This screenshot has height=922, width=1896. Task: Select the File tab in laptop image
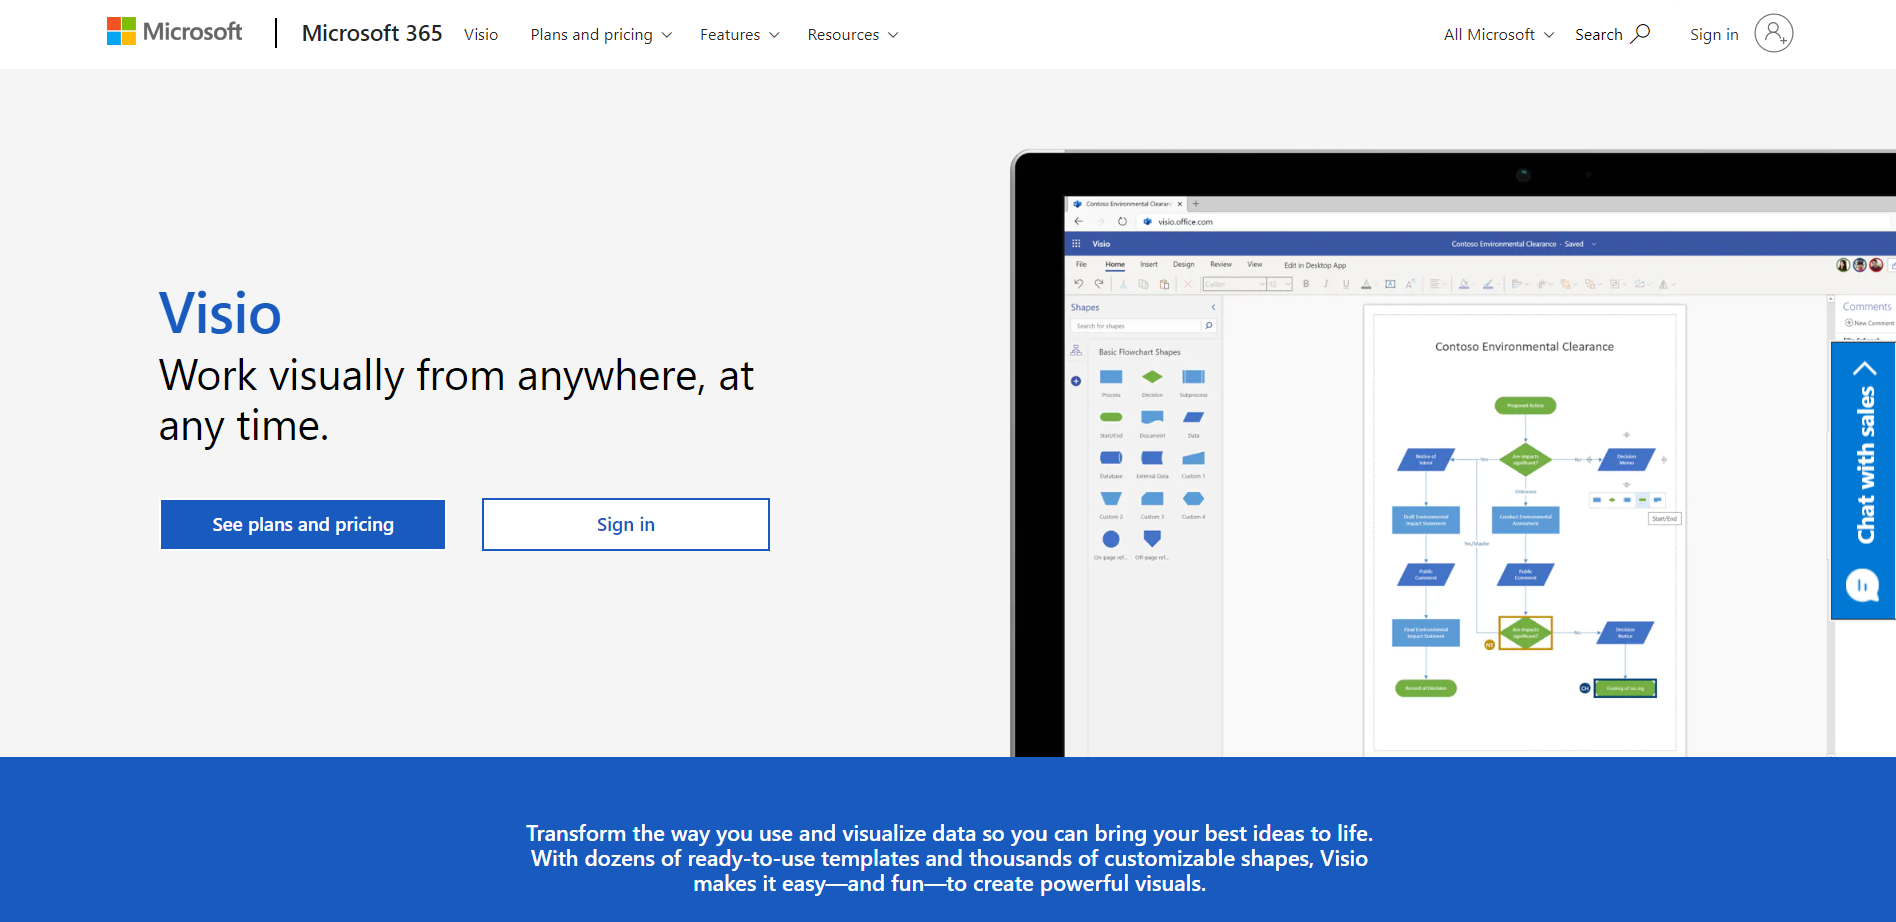pyautogui.click(x=1081, y=265)
